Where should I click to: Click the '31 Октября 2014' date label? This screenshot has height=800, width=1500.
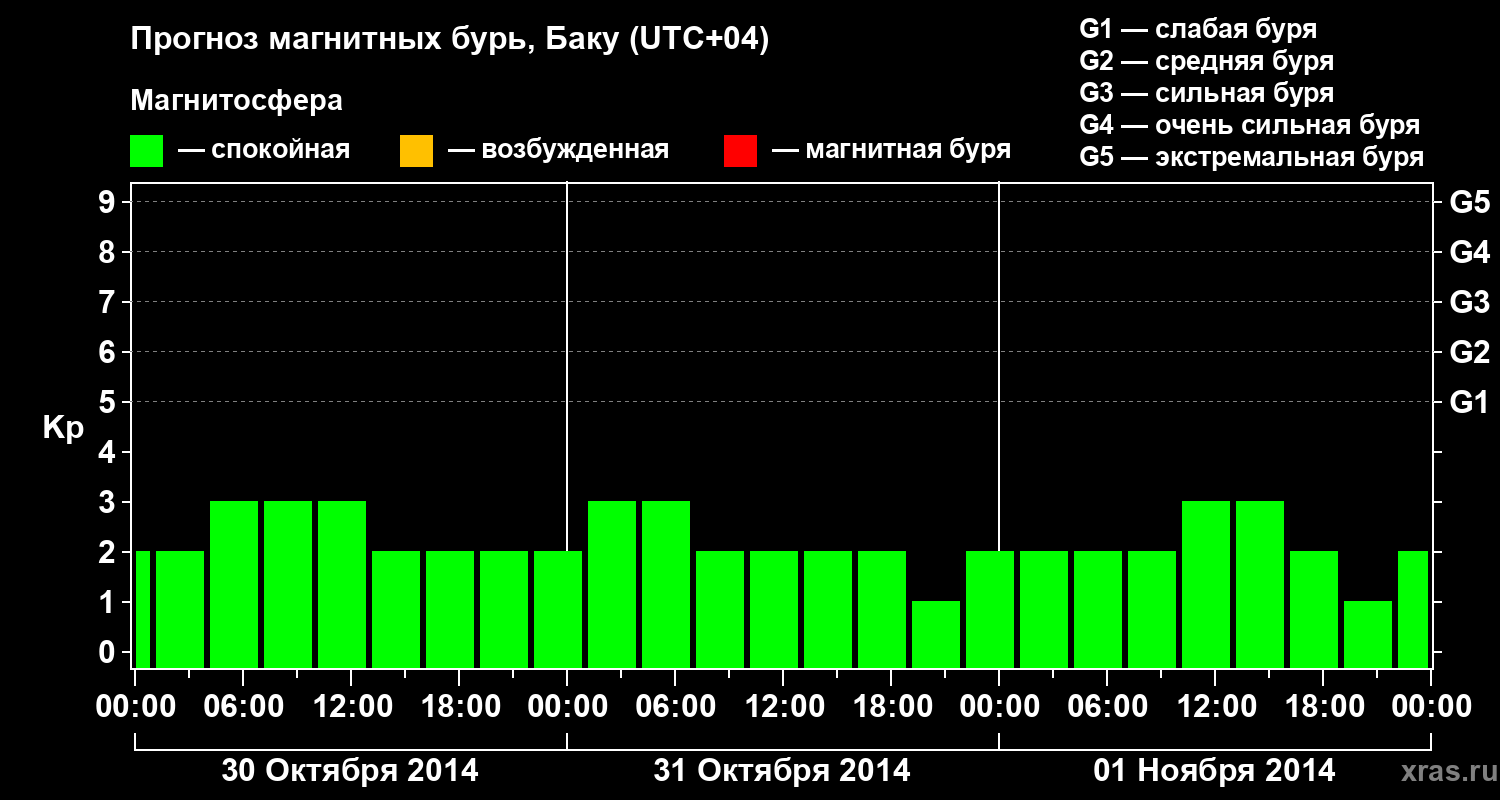click(782, 770)
